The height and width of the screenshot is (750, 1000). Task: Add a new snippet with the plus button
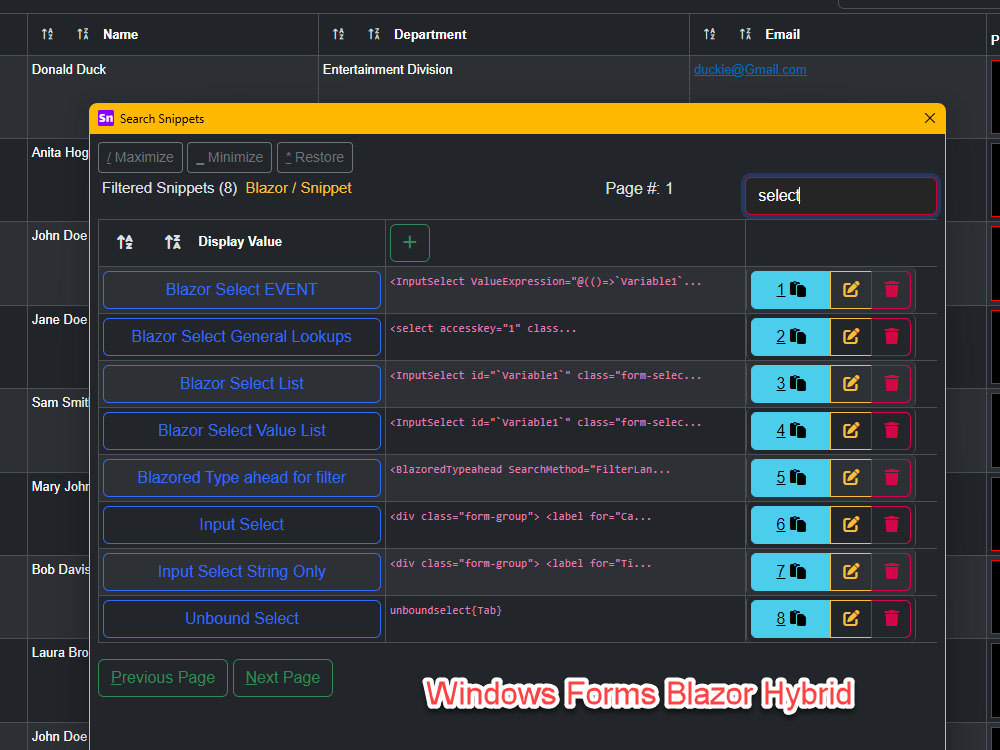[409, 242]
